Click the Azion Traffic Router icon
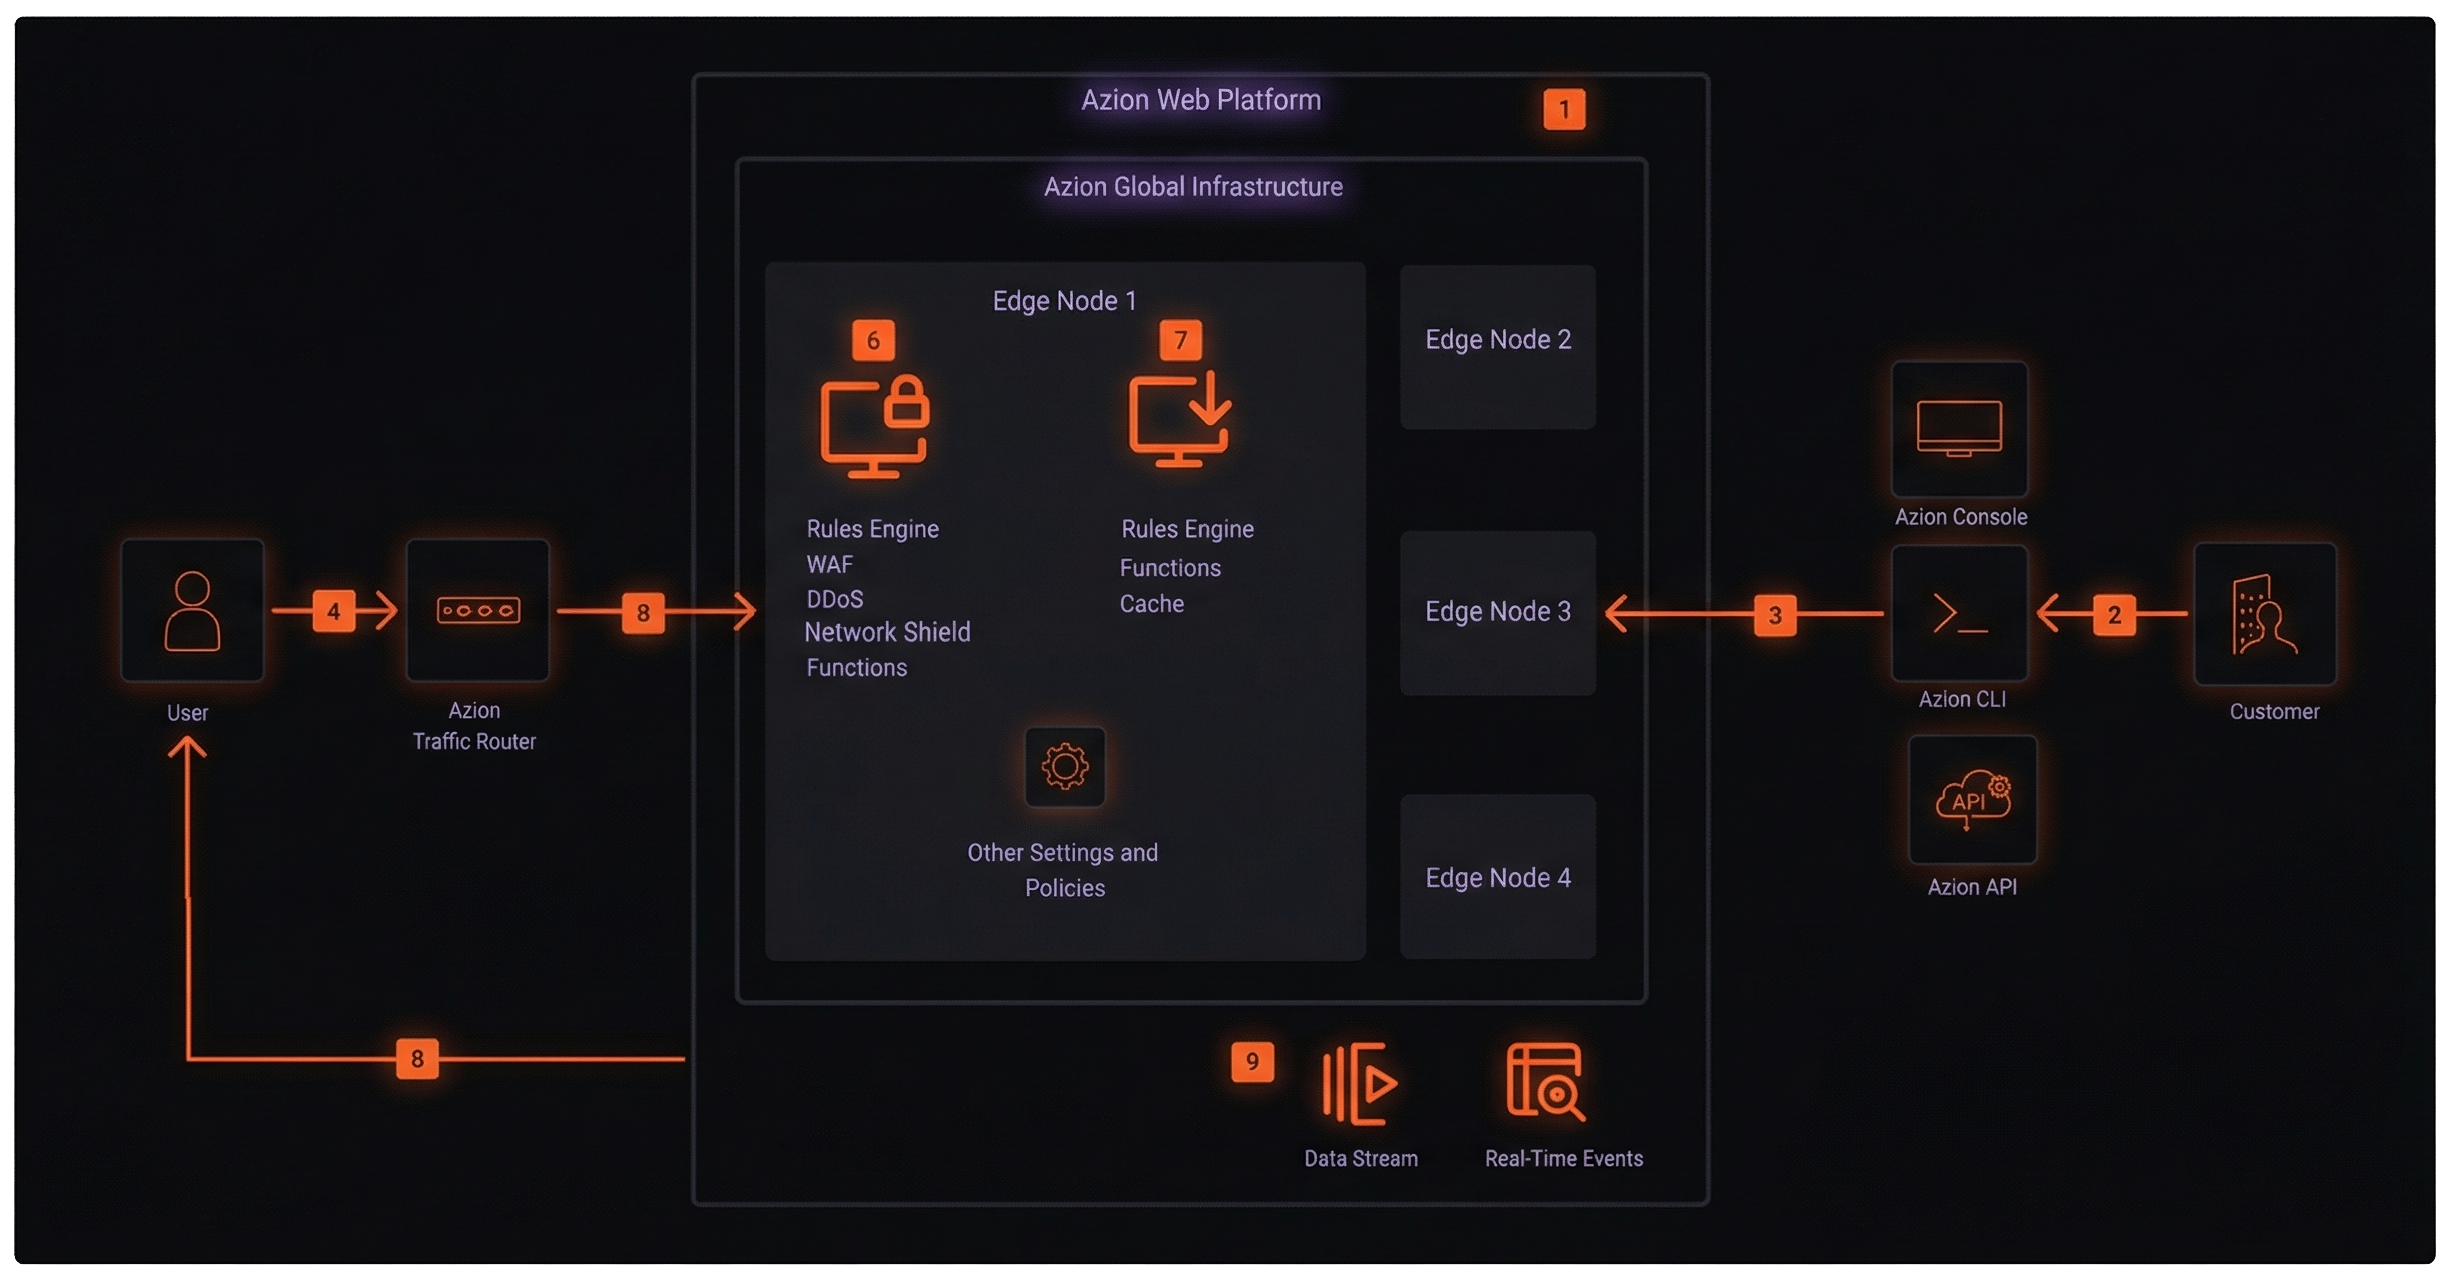This screenshot has height=1276, width=2450. tap(478, 610)
